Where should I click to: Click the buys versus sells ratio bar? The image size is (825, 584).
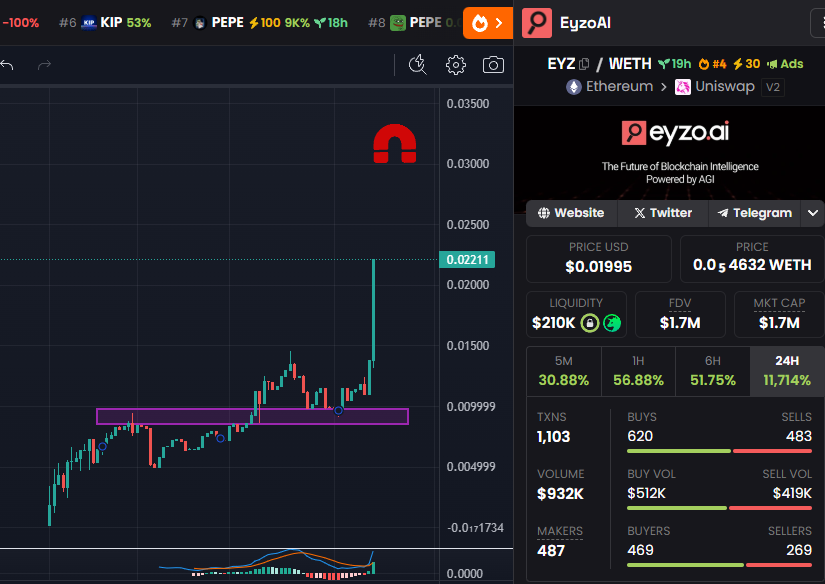[719, 451]
